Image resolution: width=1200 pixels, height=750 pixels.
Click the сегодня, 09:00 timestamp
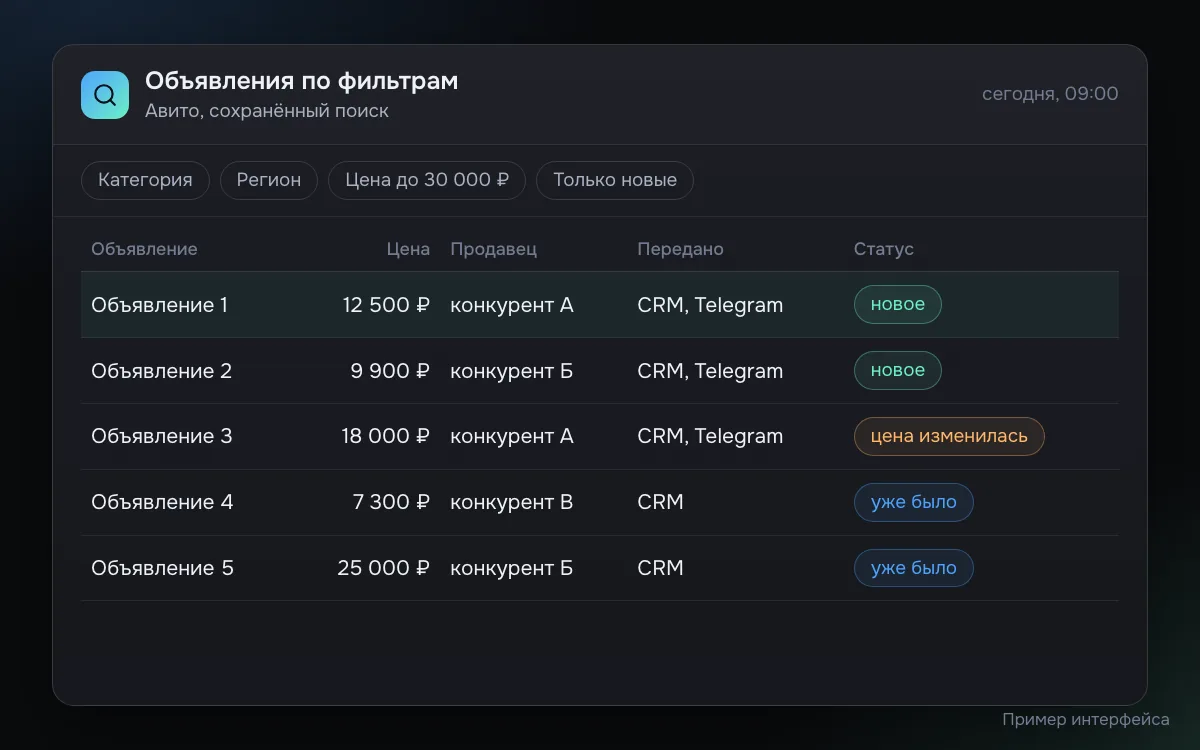click(x=1050, y=94)
